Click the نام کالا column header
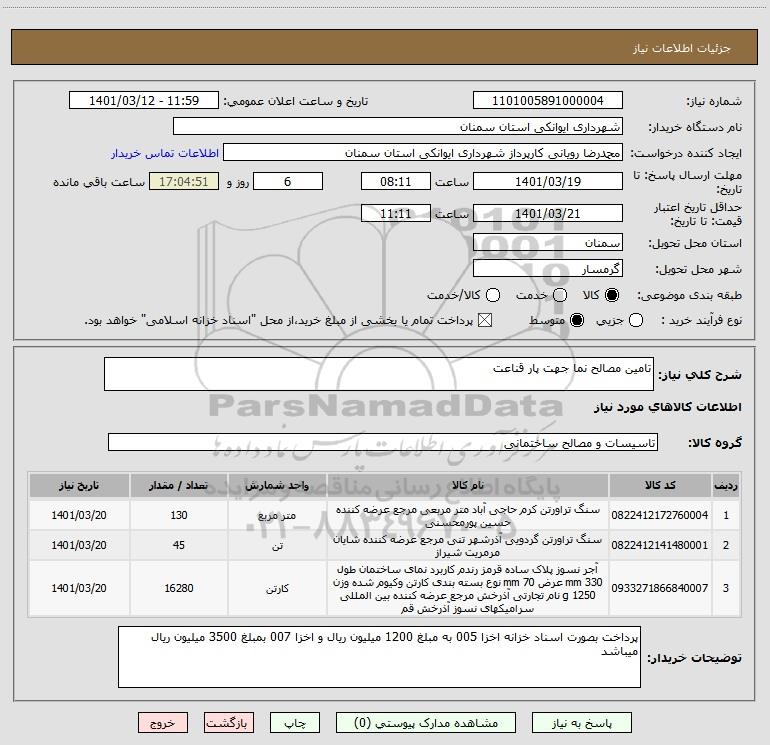Viewport: 770px width, 745px height. pyautogui.click(x=468, y=485)
